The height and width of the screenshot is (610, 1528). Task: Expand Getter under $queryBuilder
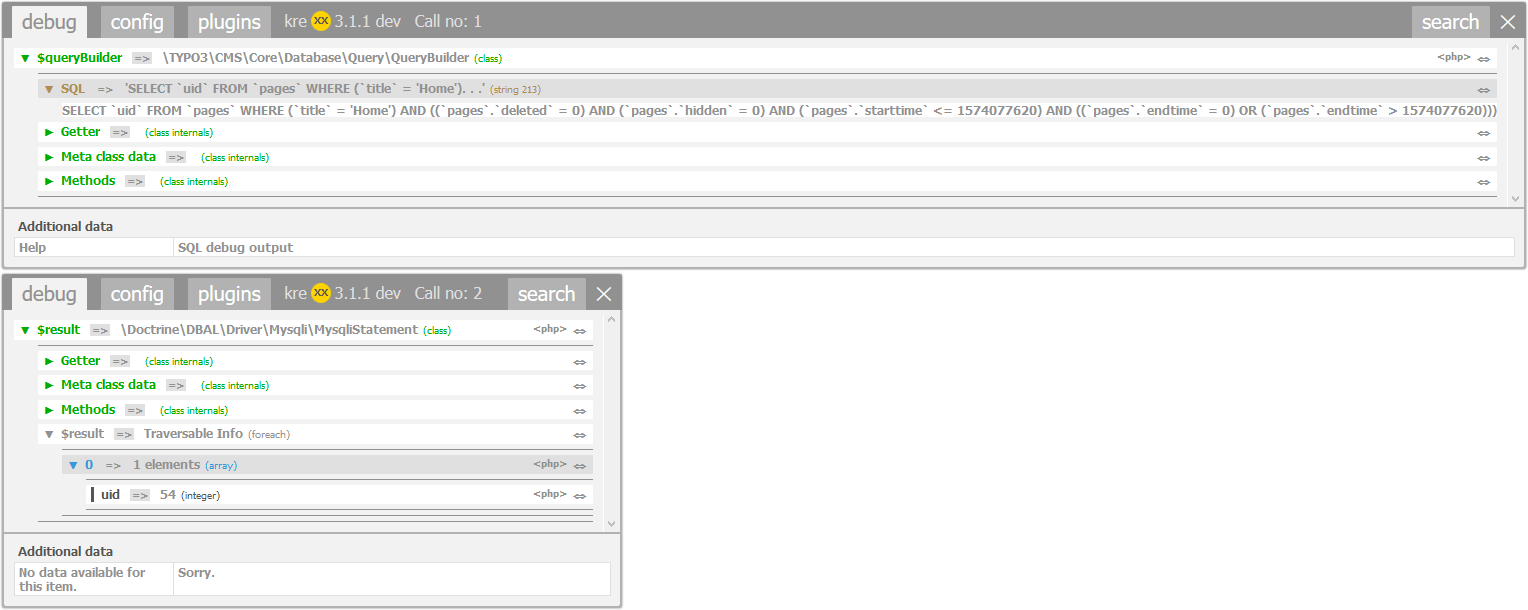coord(49,132)
